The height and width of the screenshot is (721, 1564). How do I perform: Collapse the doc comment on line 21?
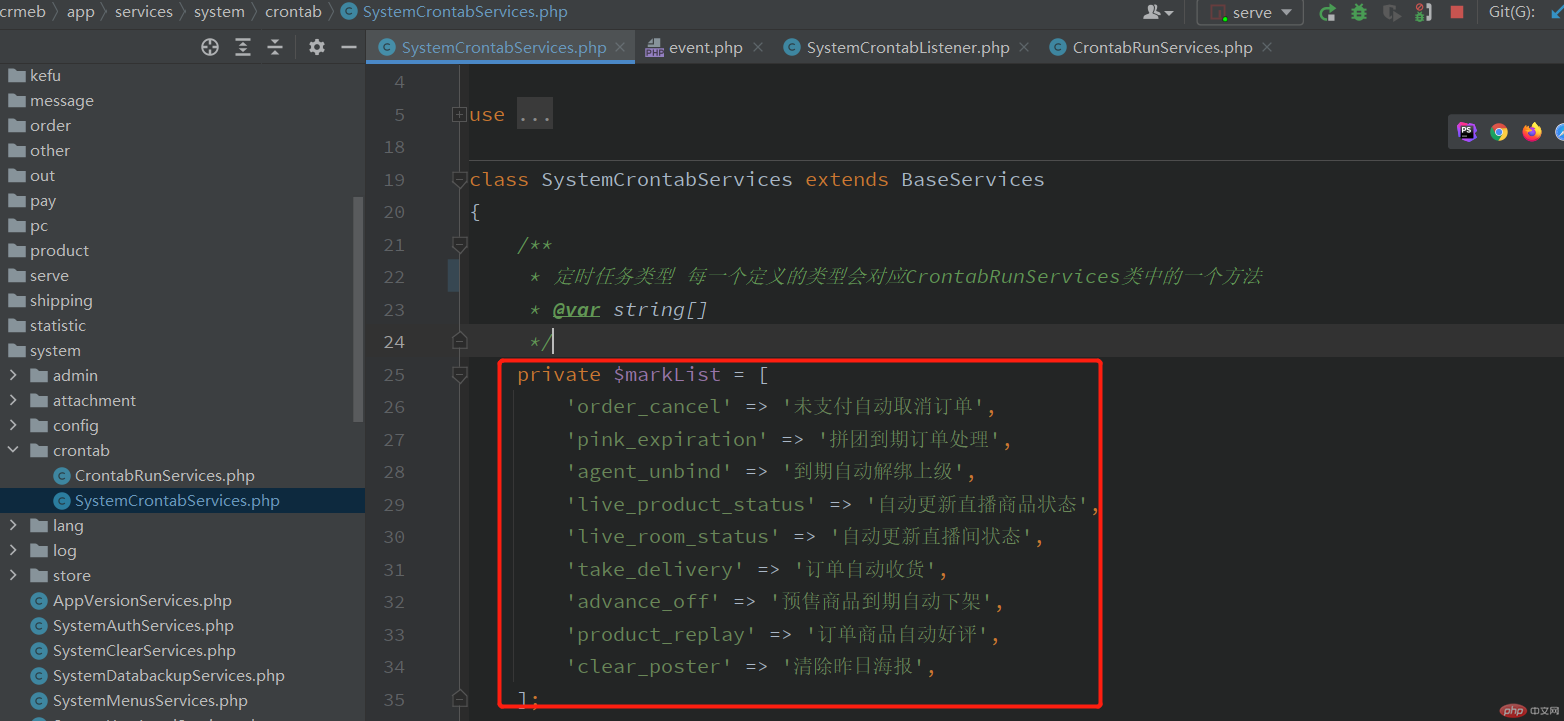[x=459, y=244]
